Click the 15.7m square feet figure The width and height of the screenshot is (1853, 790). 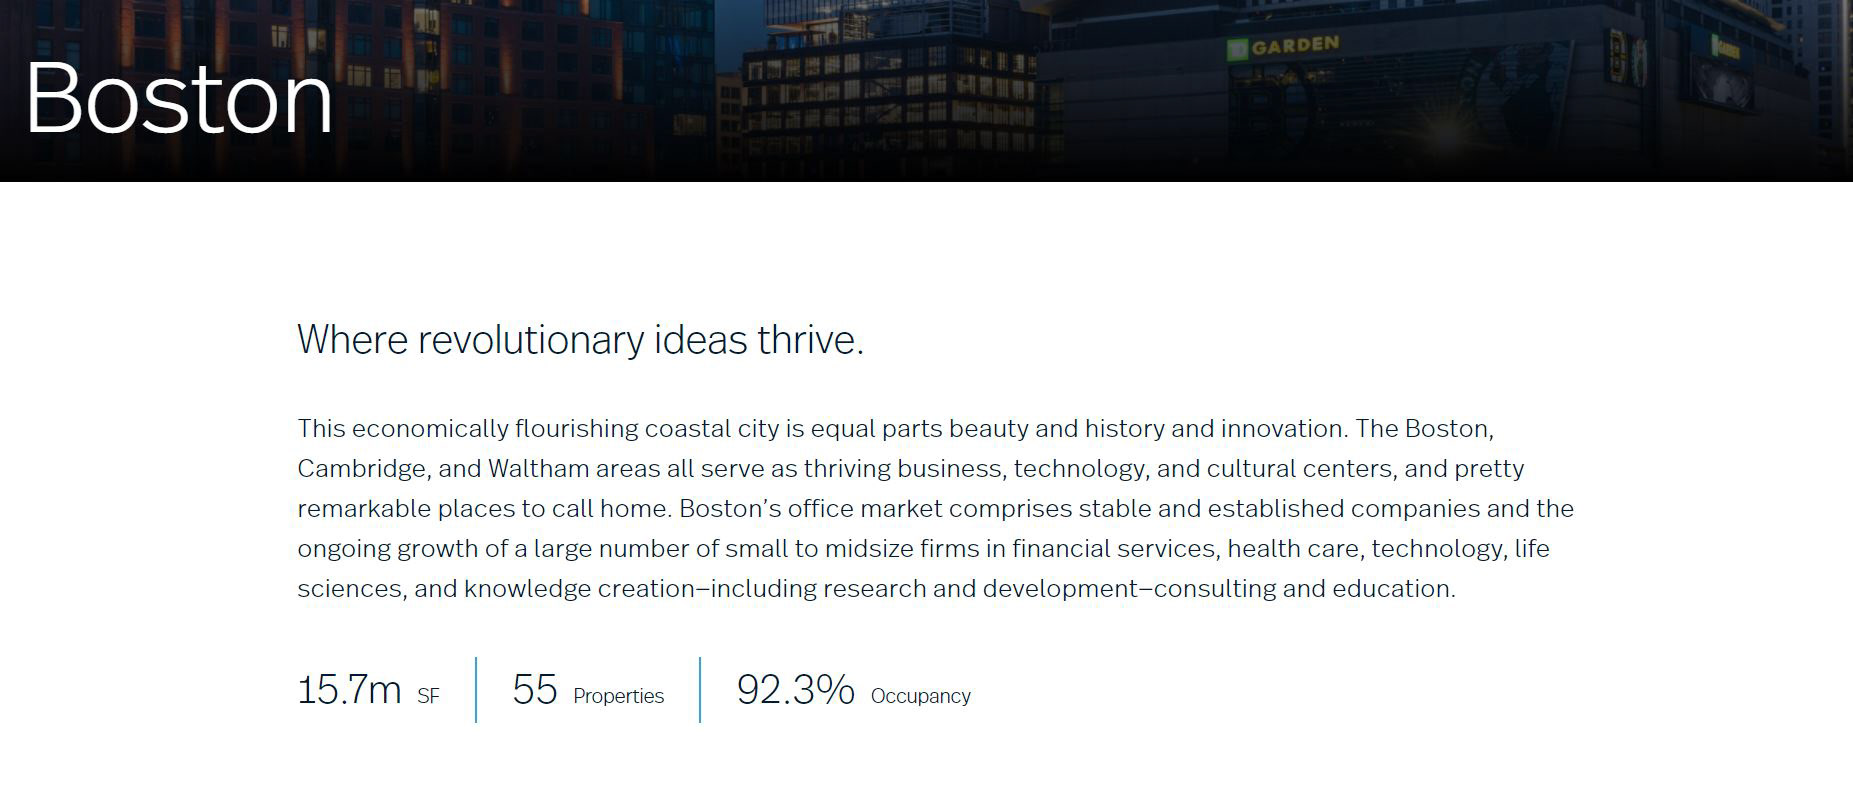349,690
